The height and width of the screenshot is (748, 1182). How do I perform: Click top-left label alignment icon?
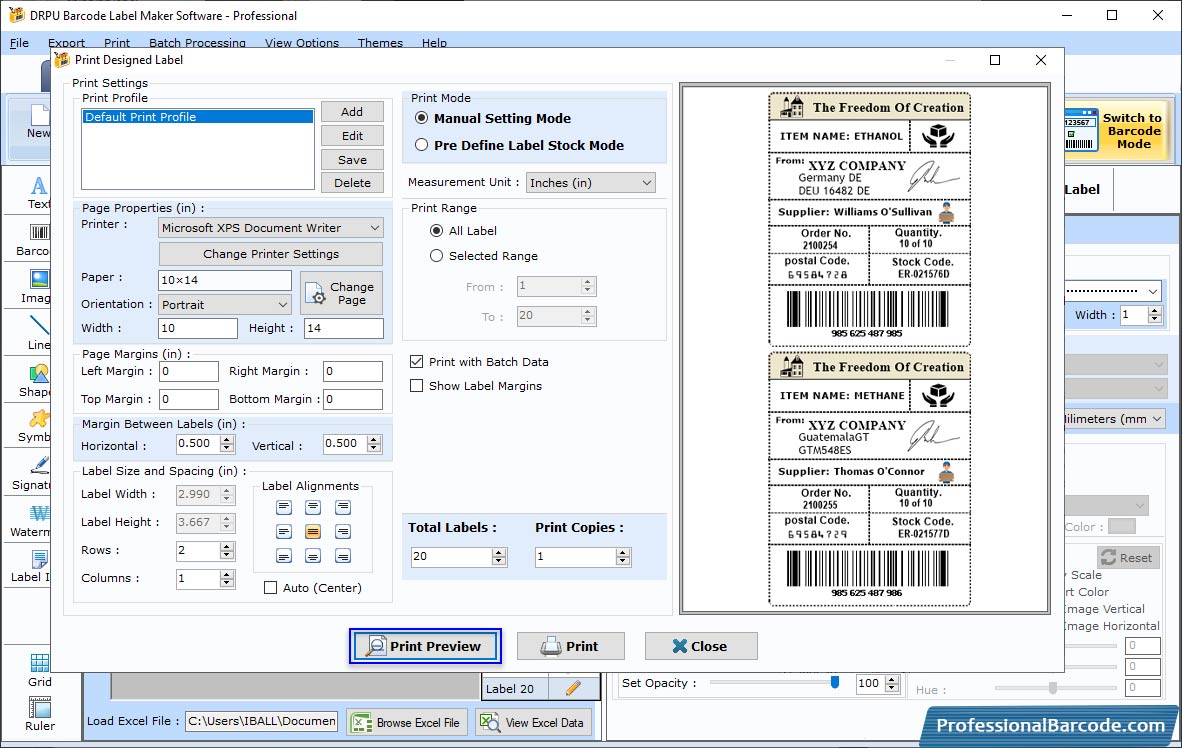pos(283,507)
